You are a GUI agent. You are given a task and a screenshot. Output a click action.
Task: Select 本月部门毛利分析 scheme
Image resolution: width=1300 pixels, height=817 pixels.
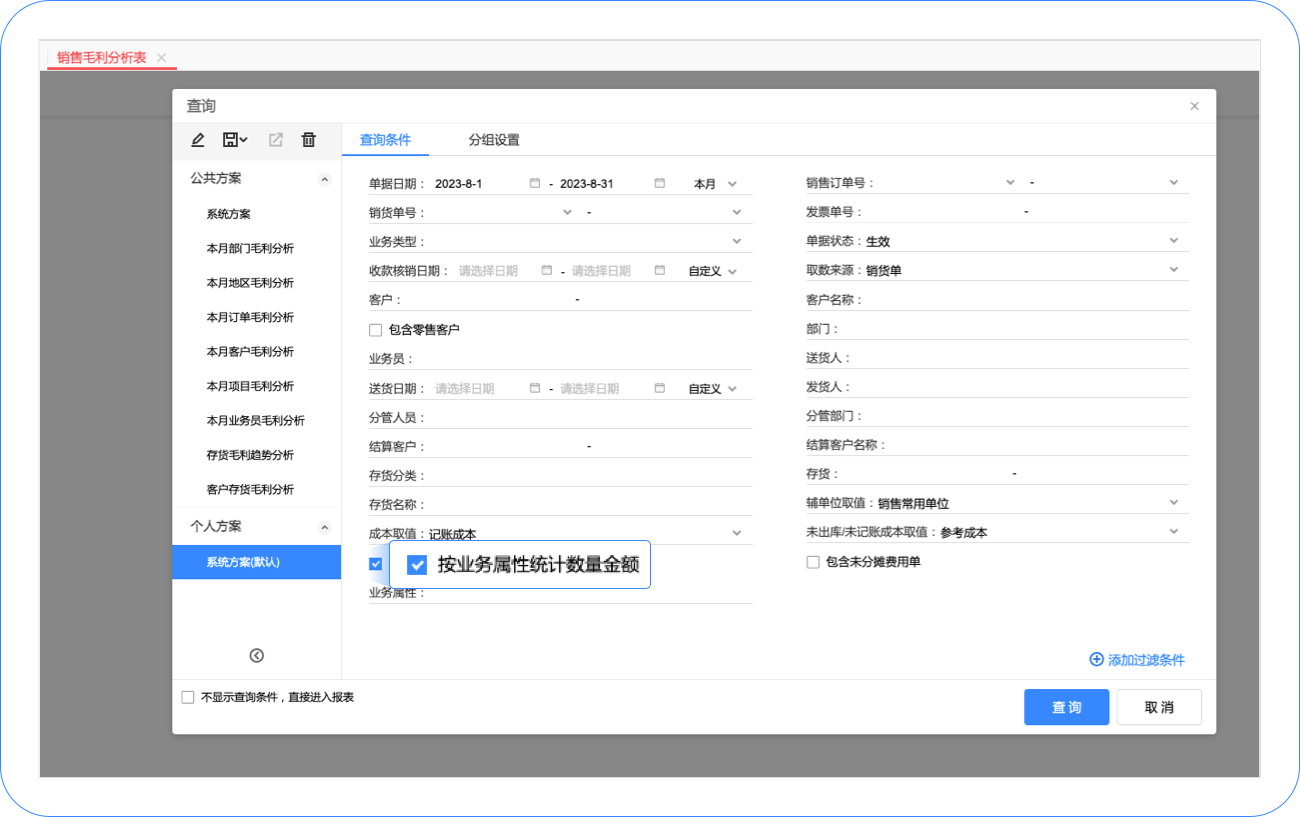tap(250, 249)
